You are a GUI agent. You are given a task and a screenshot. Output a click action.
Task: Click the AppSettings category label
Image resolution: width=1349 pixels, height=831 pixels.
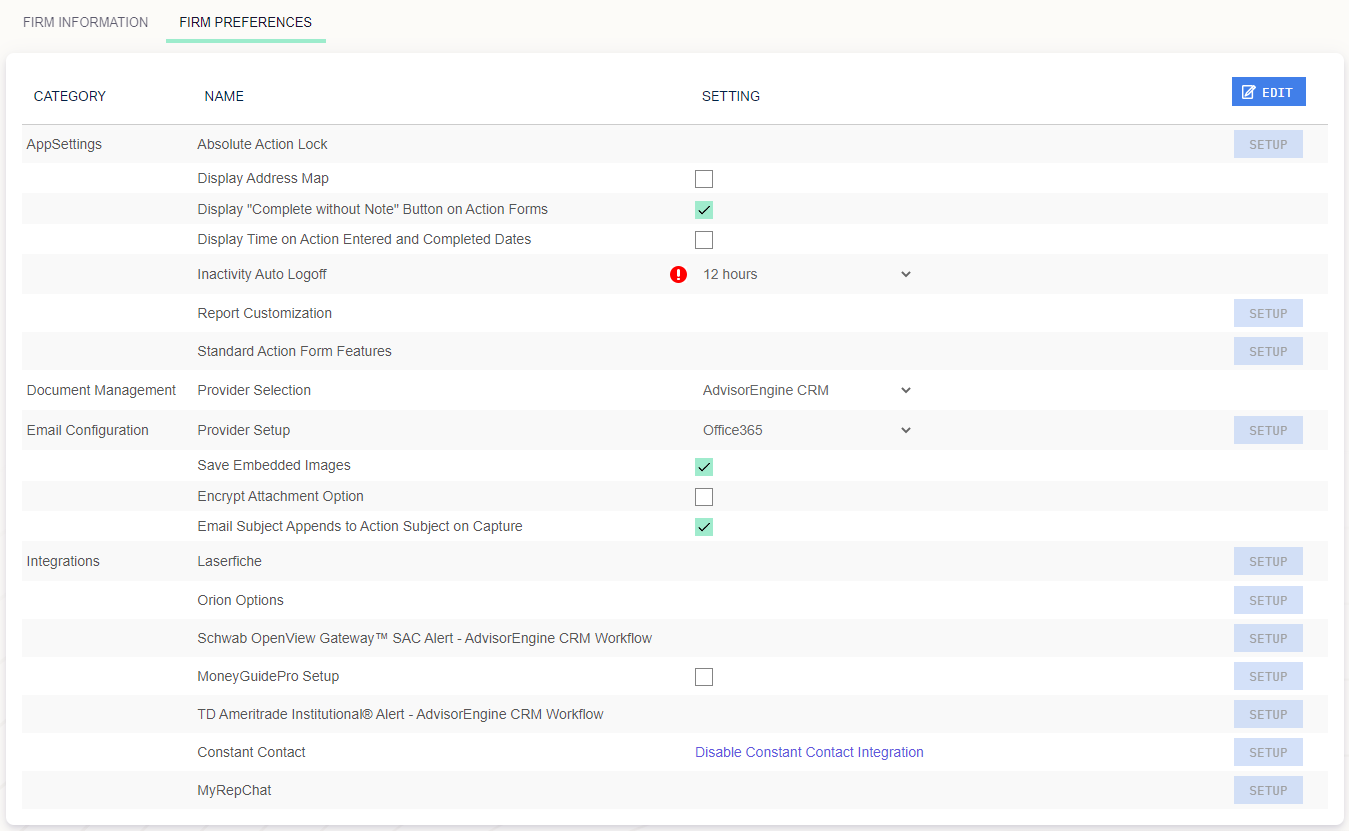pos(64,144)
